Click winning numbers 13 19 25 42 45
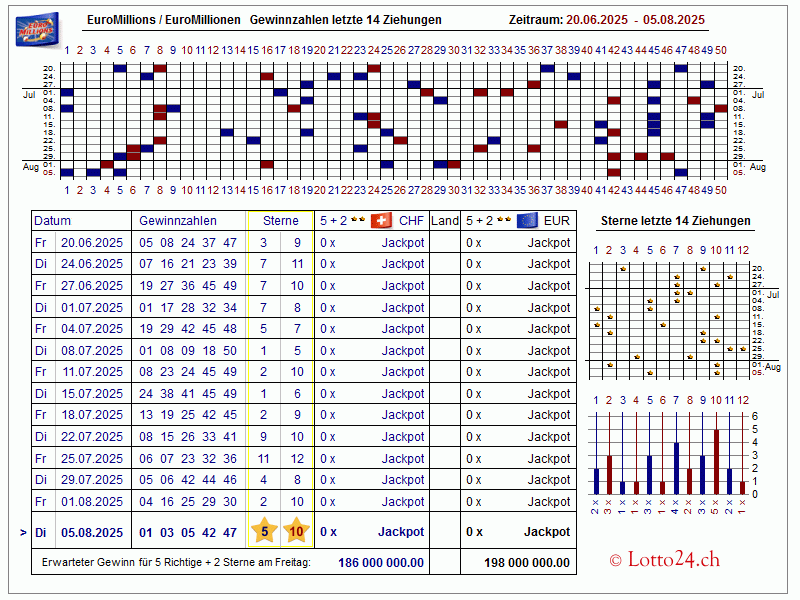The width and height of the screenshot is (800, 600). [x=188, y=415]
